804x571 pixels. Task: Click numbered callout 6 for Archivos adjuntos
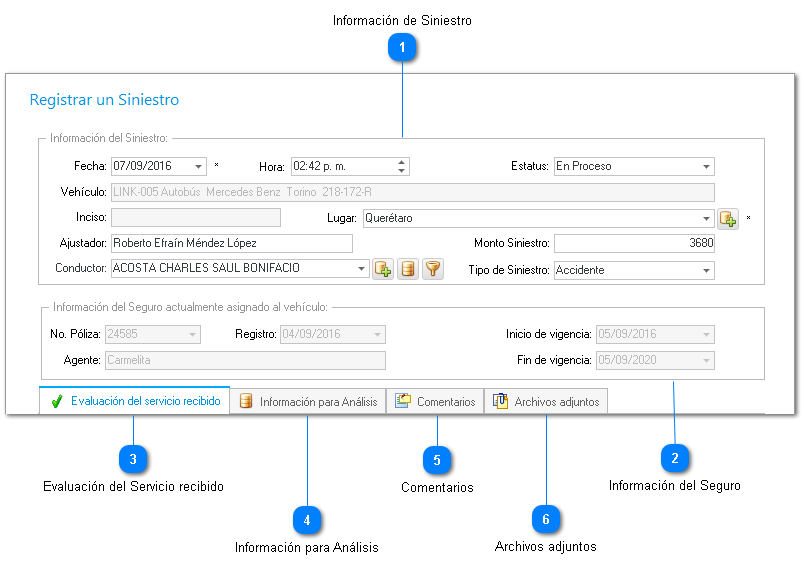[x=546, y=519]
